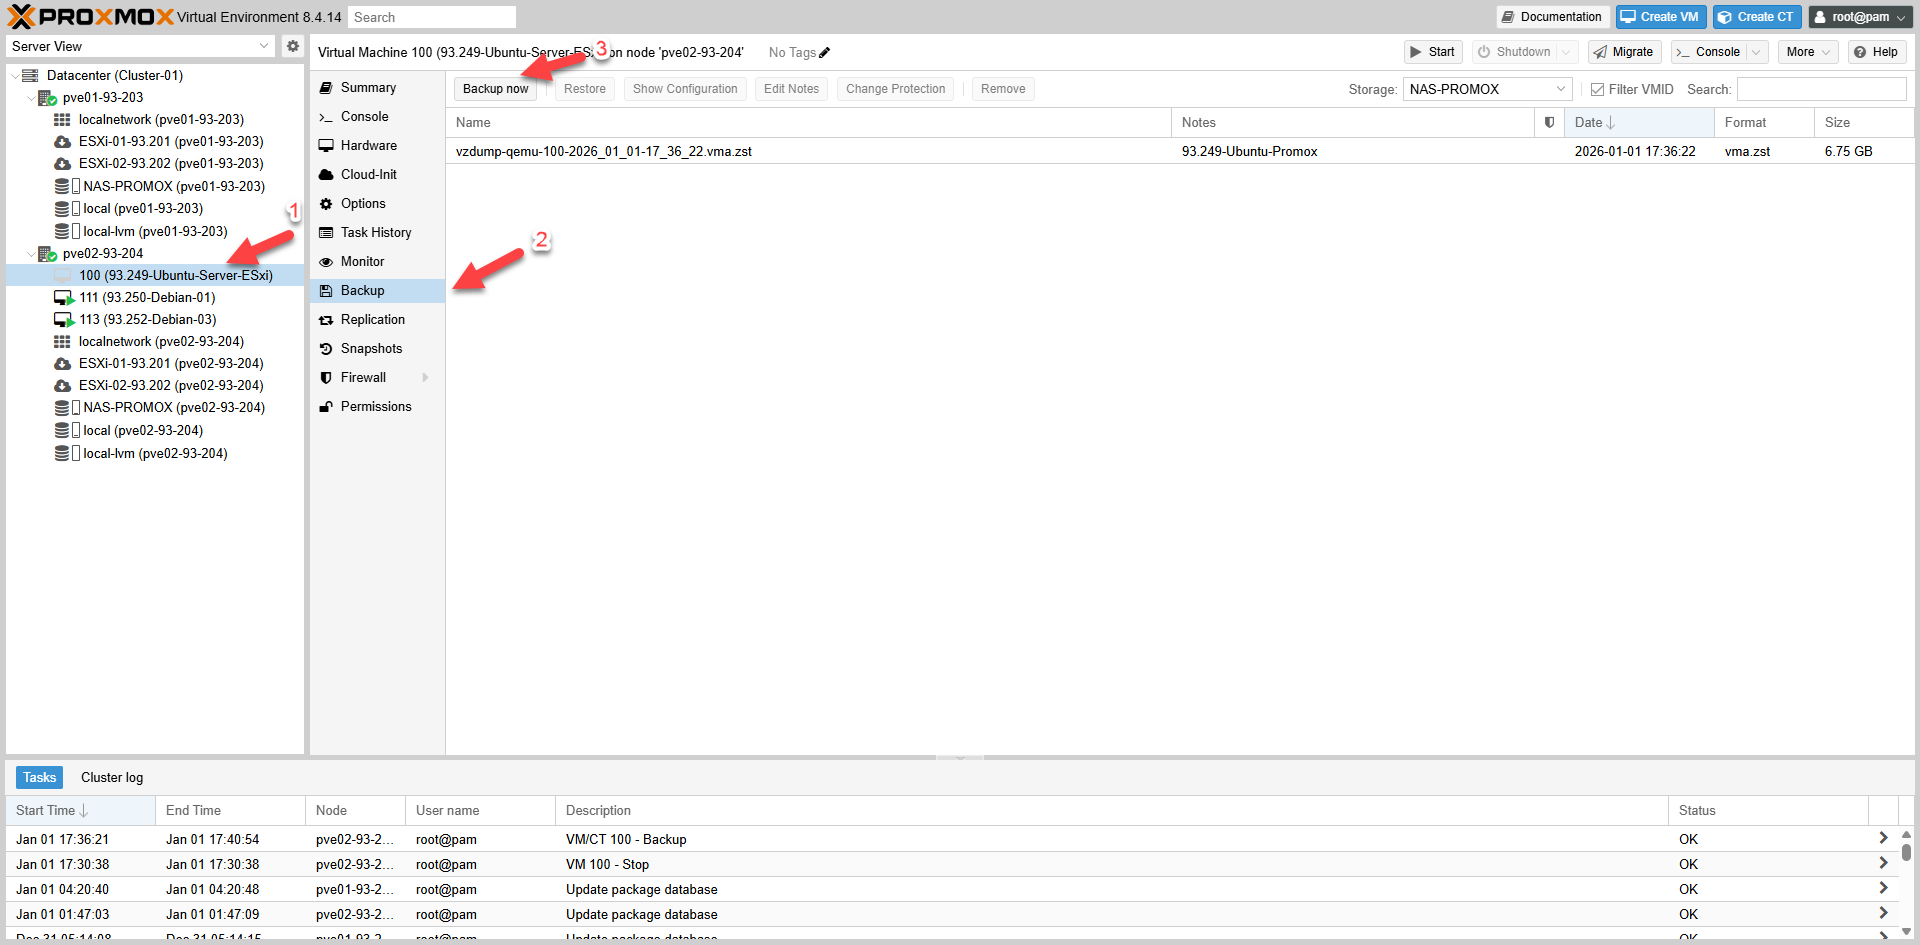The height and width of the screenshot is (945, 1920).
Task: View the Task History panel
Action: 376,232
